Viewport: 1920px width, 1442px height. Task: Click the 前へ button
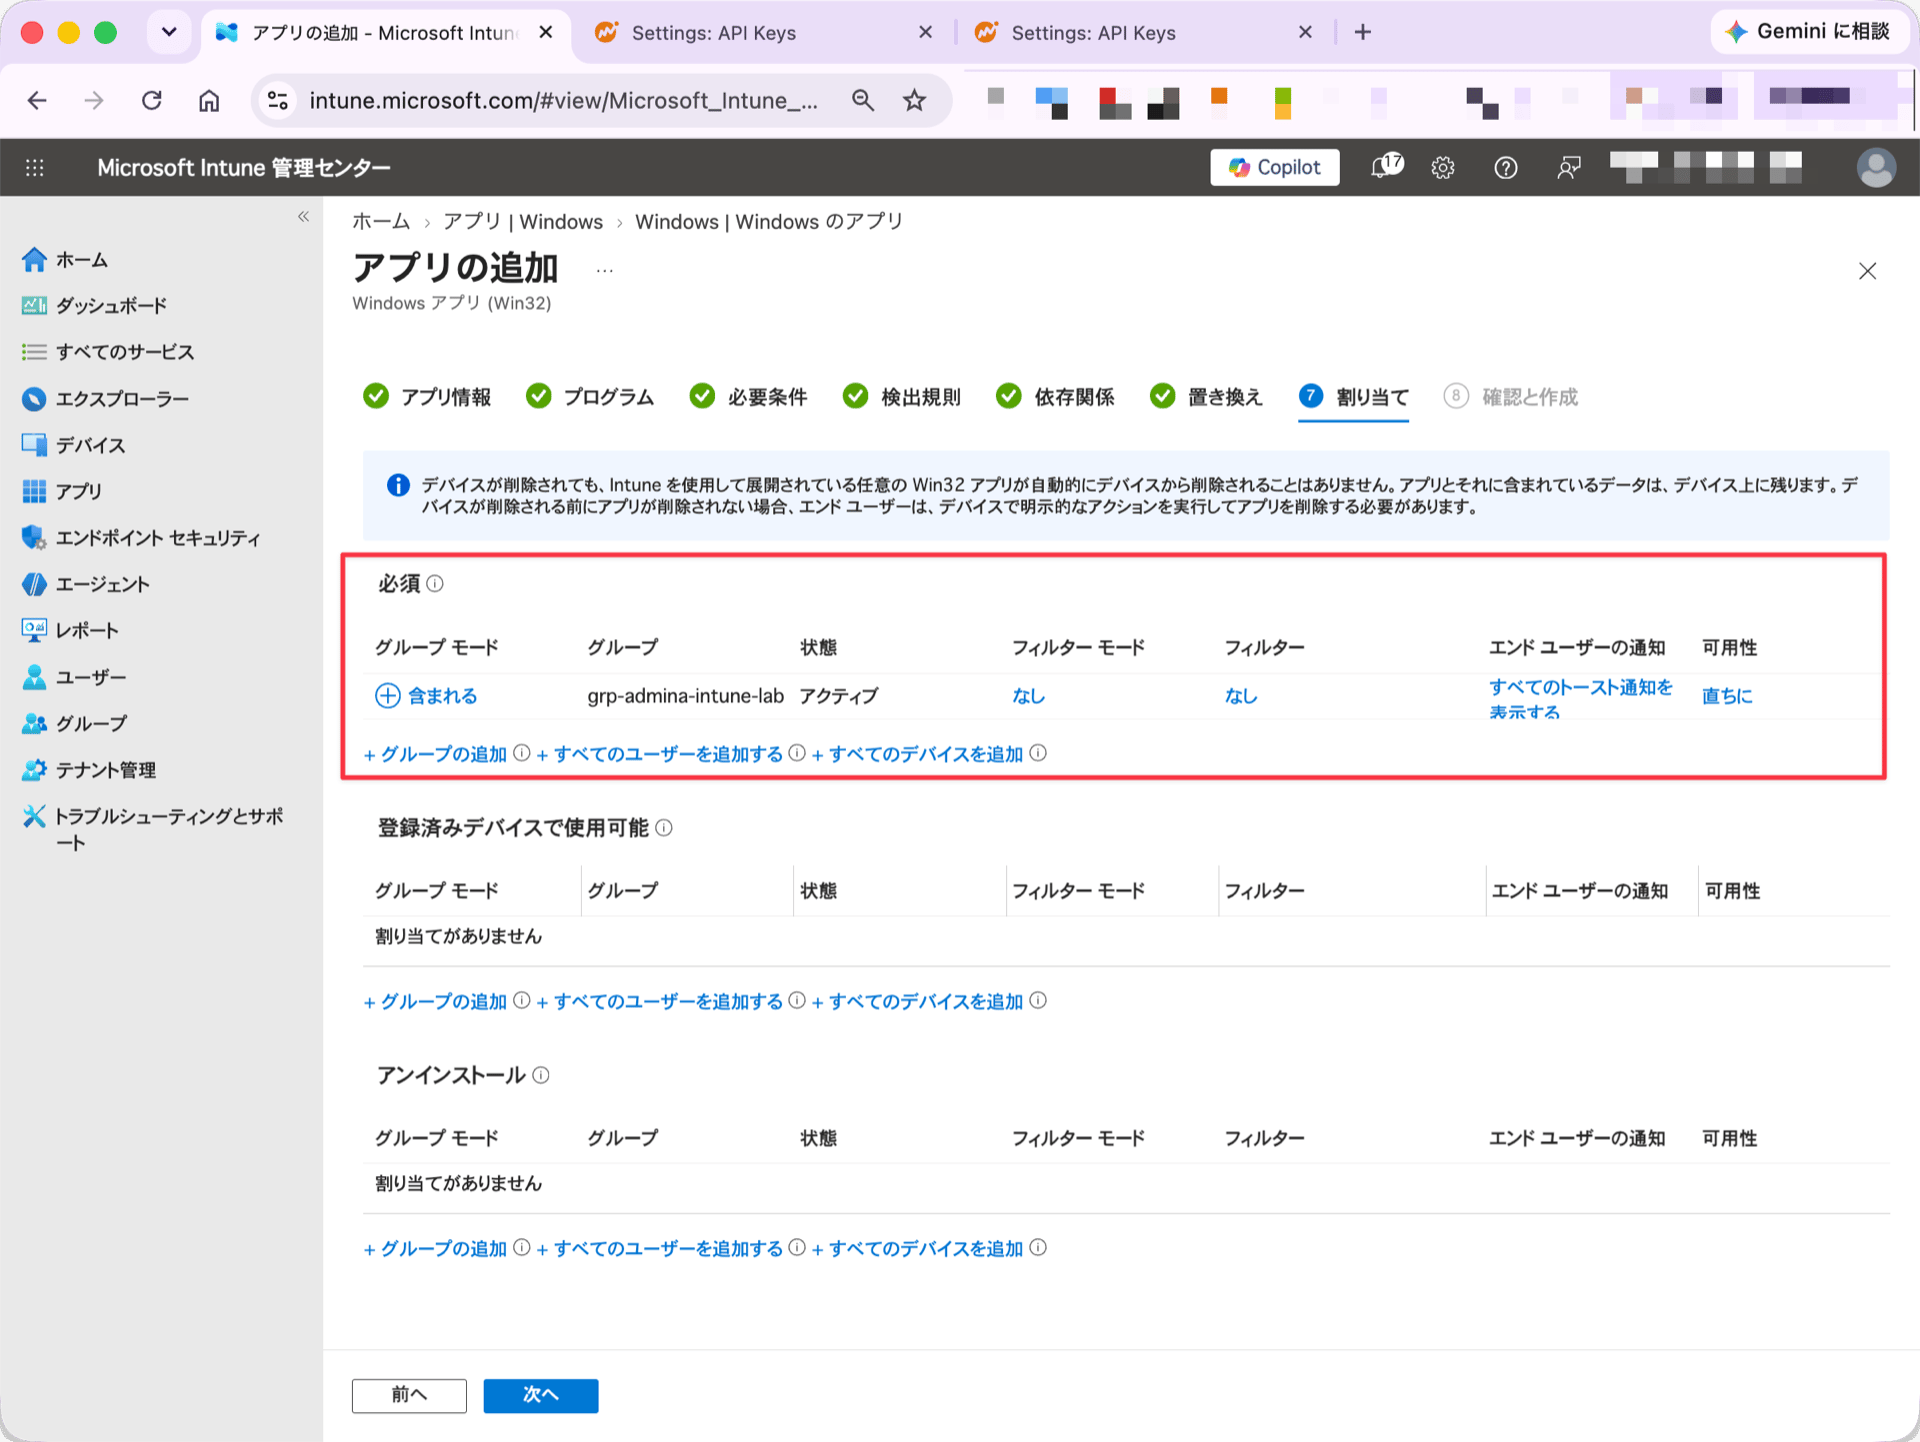(409, 1395)
